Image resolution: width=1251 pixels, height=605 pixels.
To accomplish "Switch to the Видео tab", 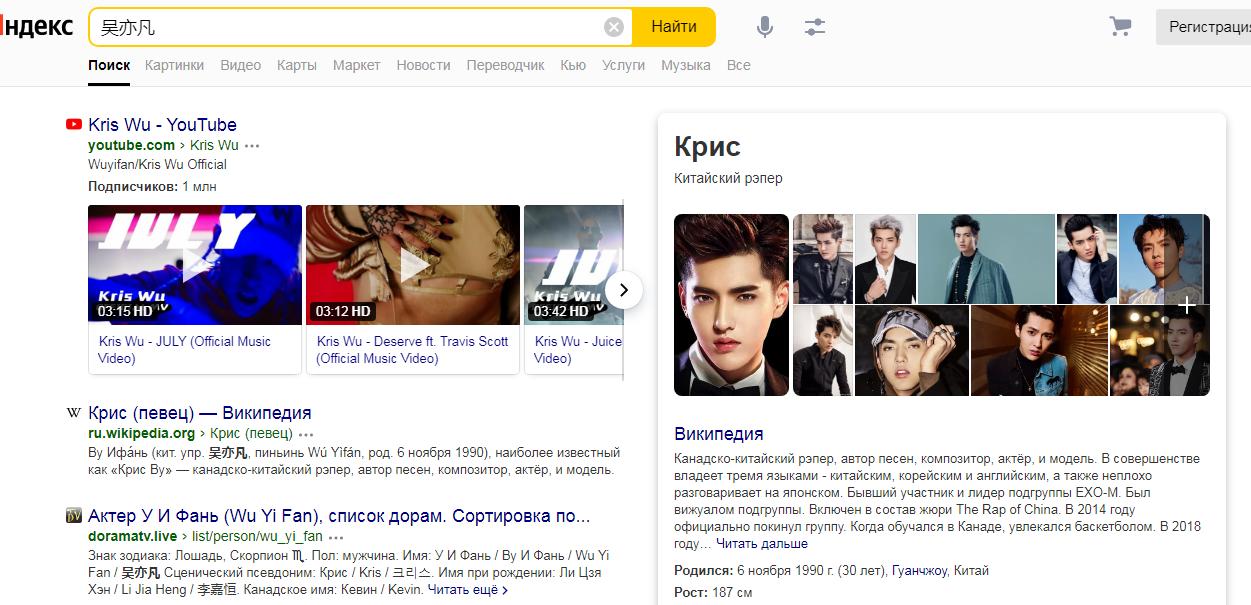I will coord(240,65).
